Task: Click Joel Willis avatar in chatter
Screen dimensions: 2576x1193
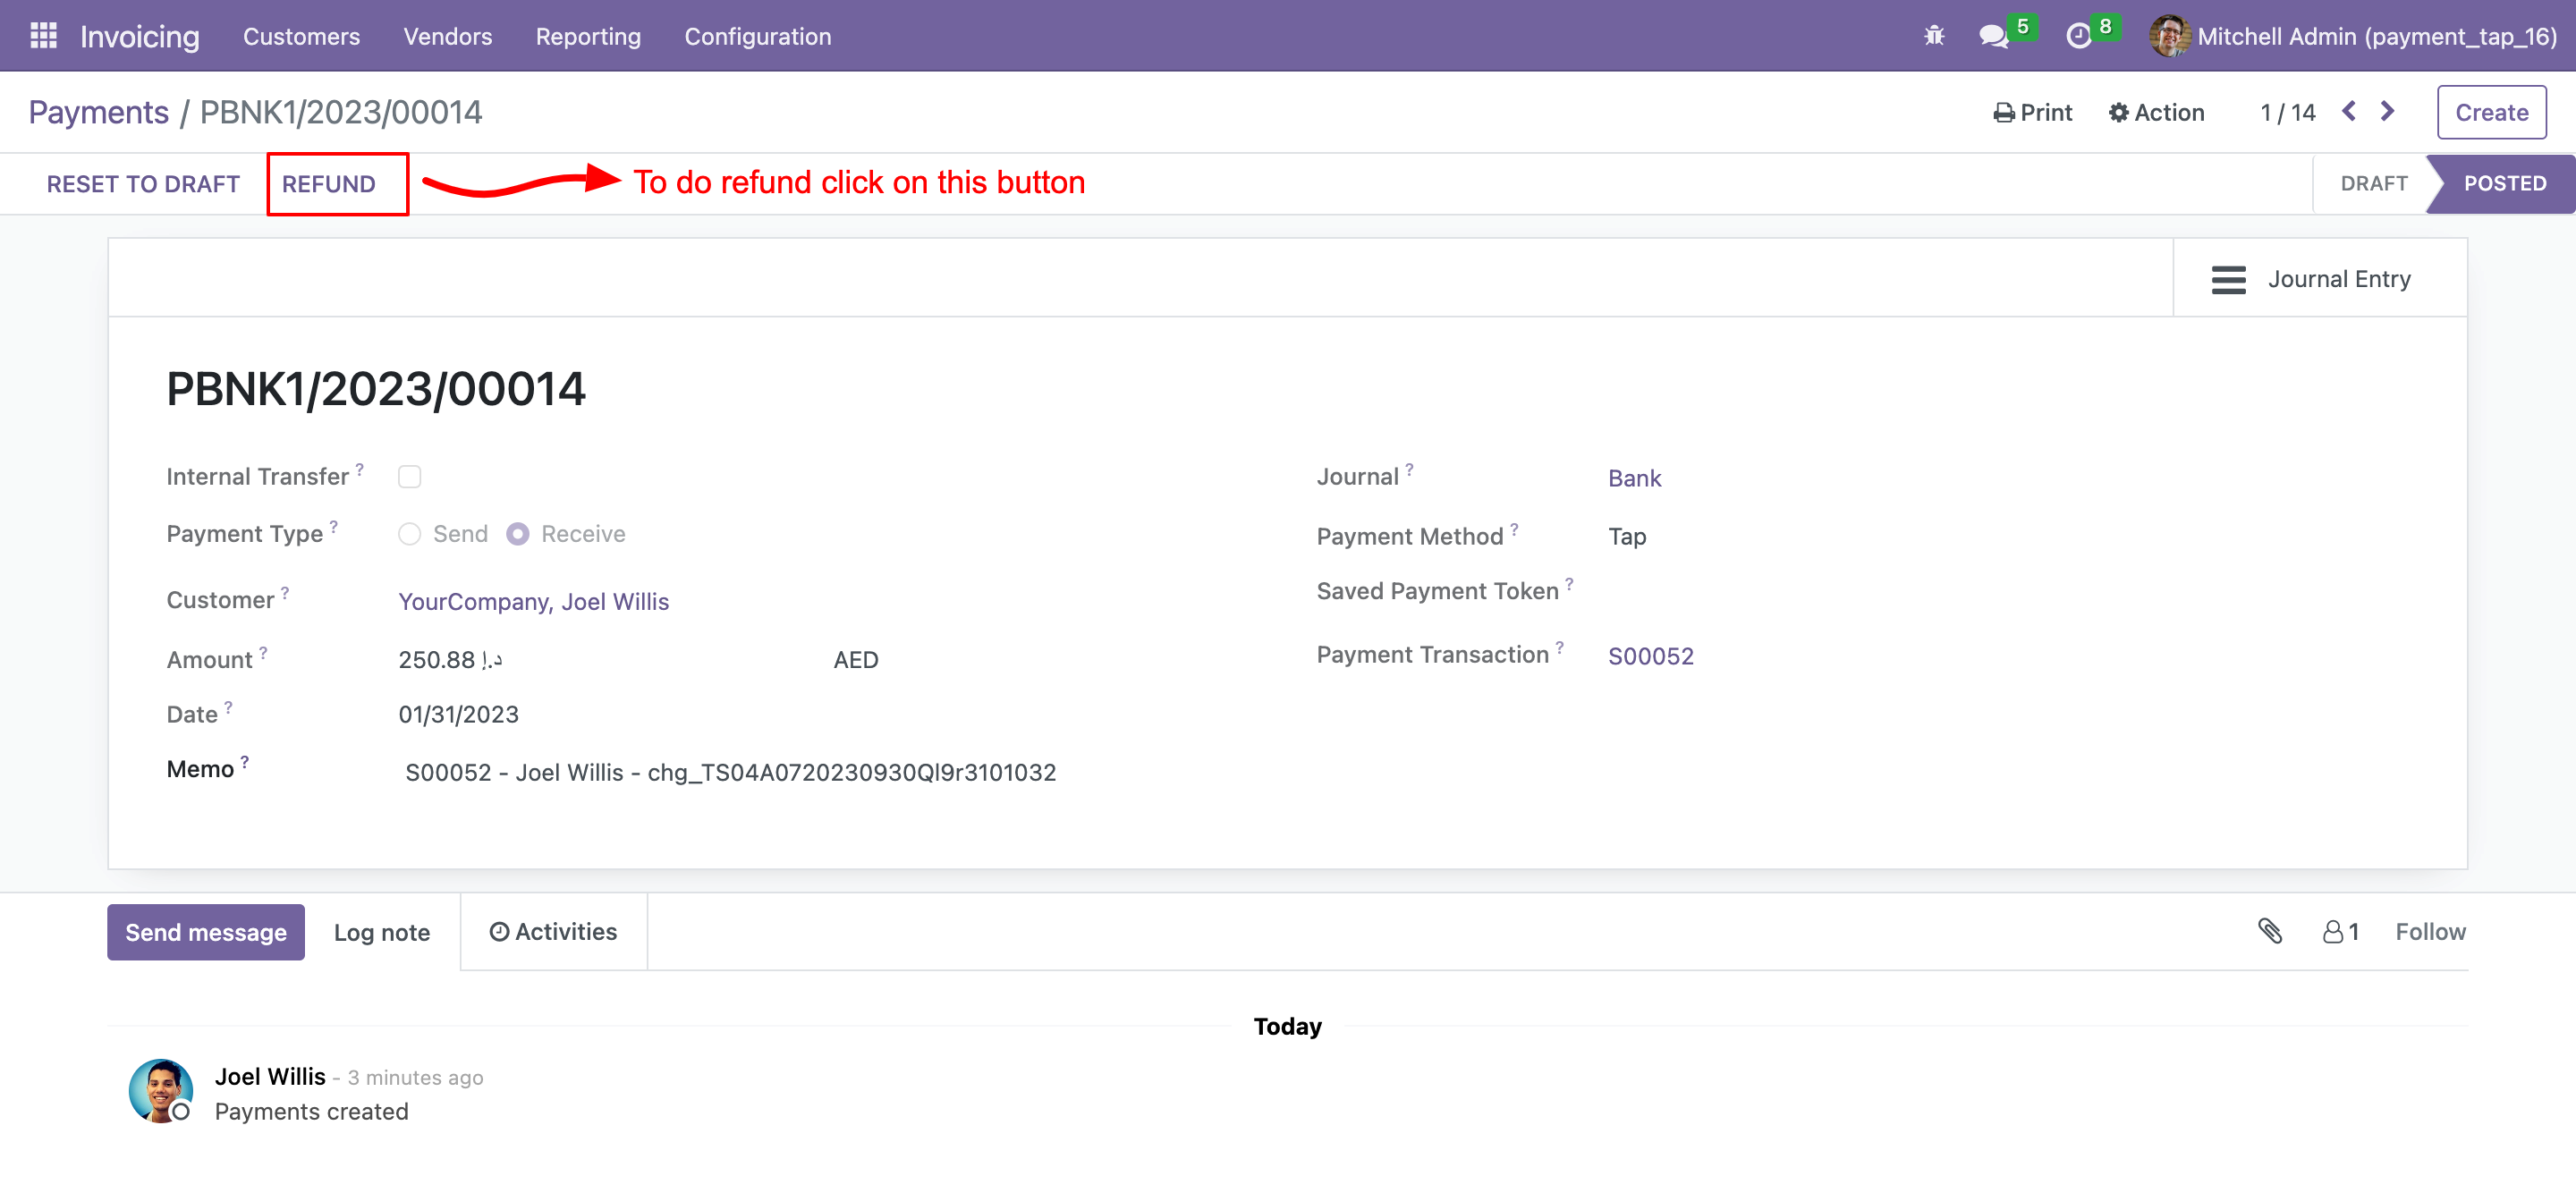Action: click(160, 1091)
